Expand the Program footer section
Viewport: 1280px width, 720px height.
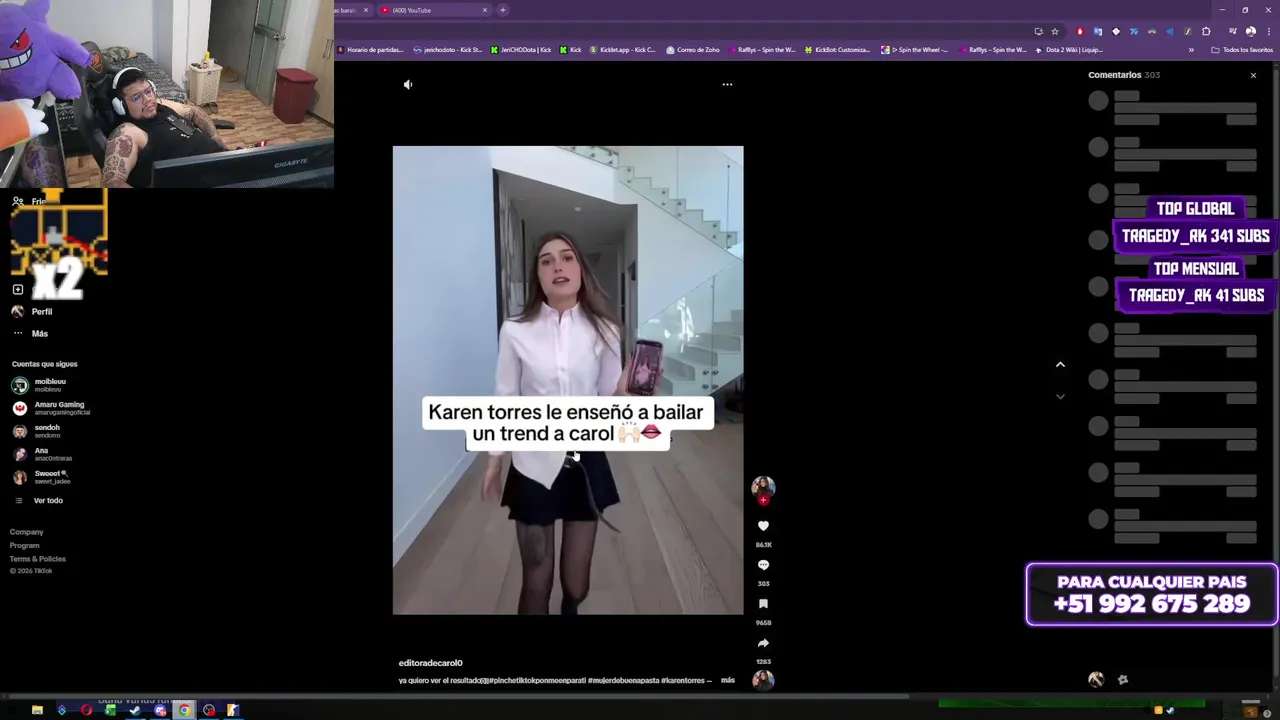click(25, 545)
